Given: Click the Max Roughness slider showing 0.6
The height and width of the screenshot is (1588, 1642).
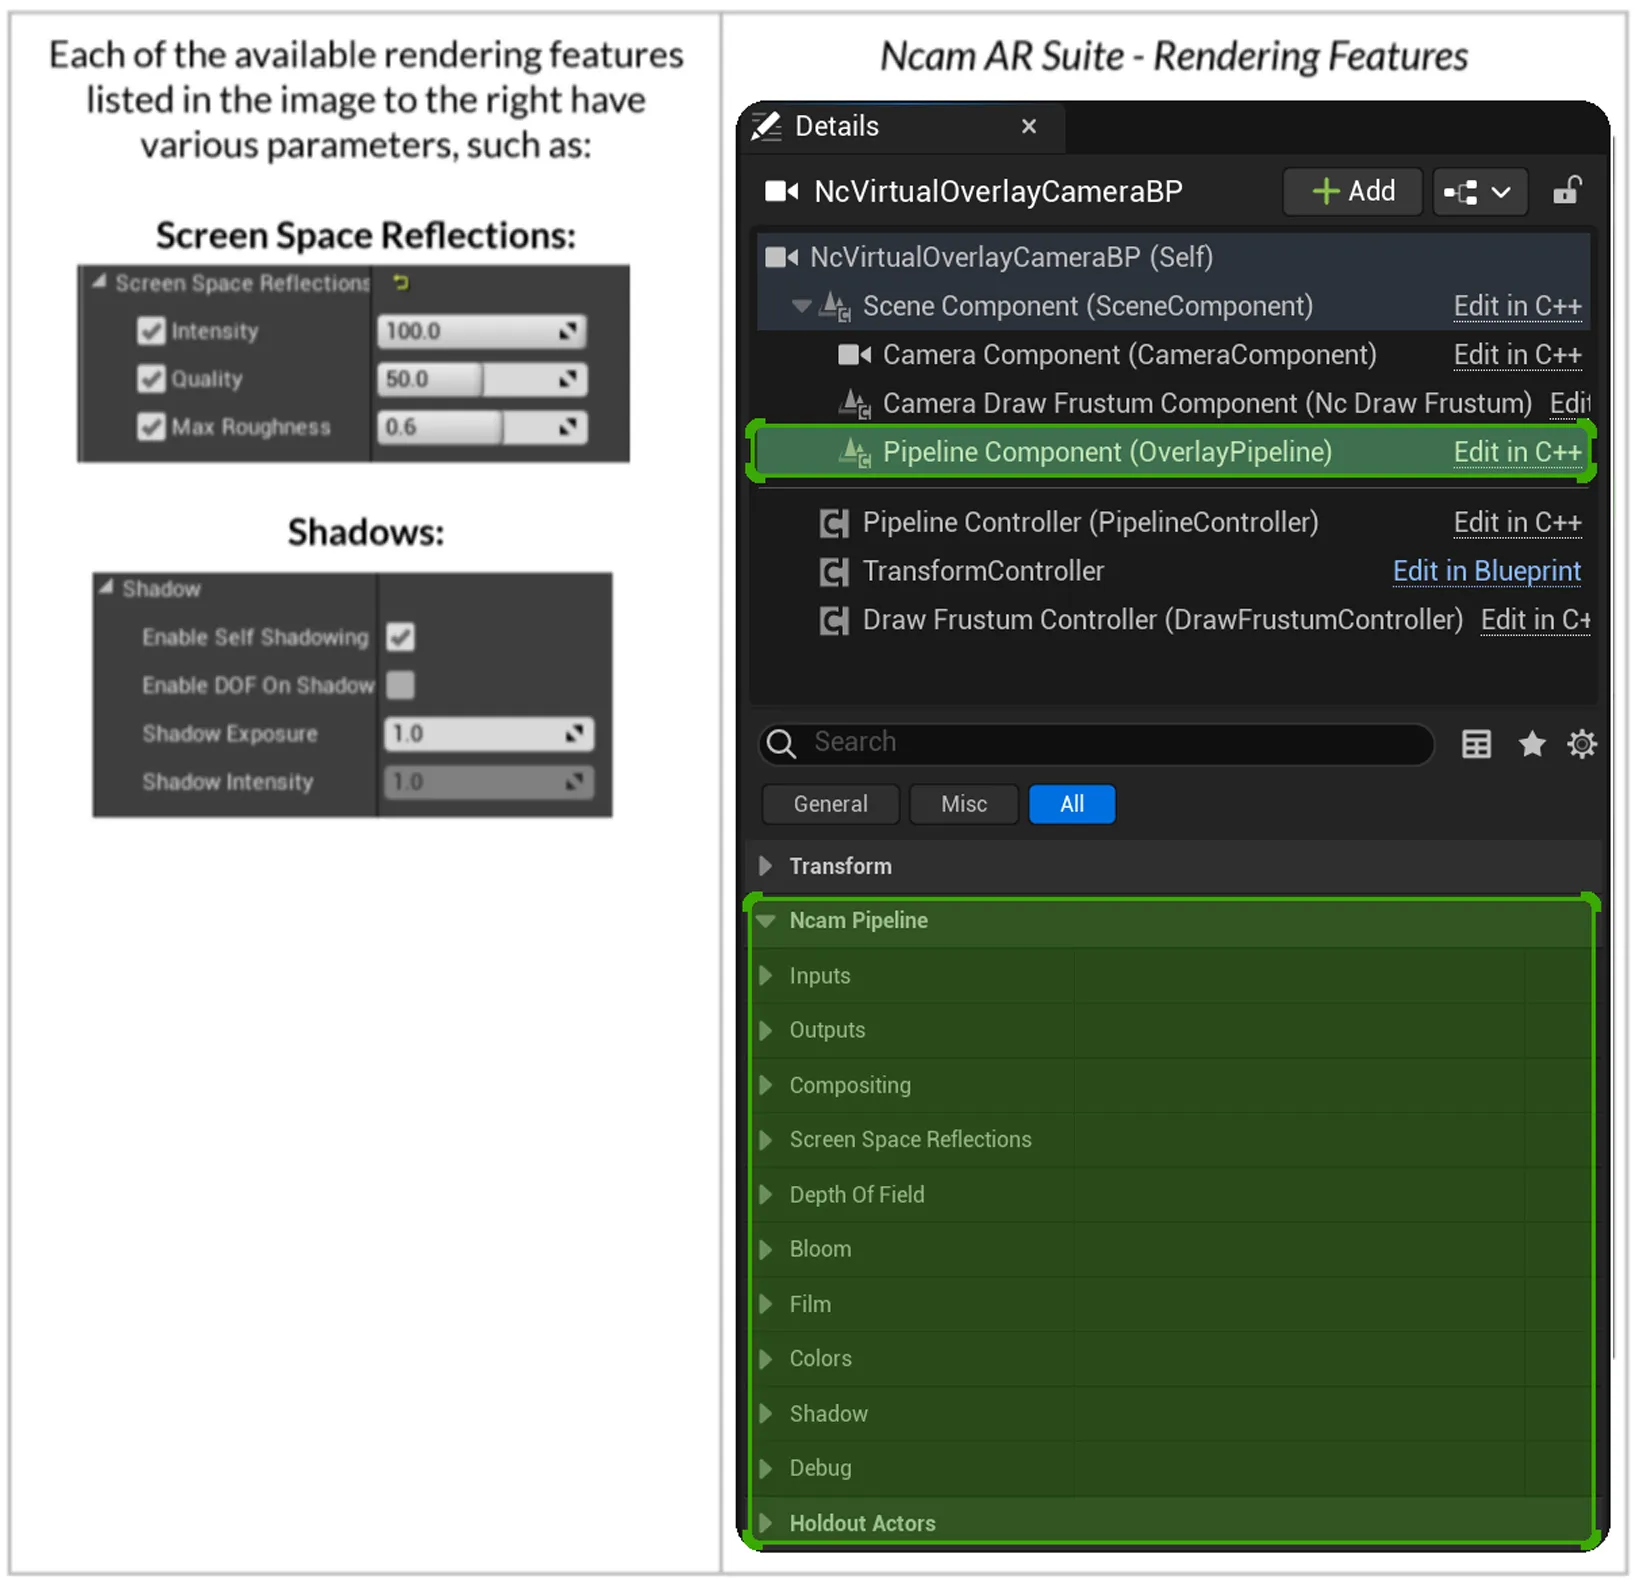Looking at the screenshot, I should click(x=482, y=427).
